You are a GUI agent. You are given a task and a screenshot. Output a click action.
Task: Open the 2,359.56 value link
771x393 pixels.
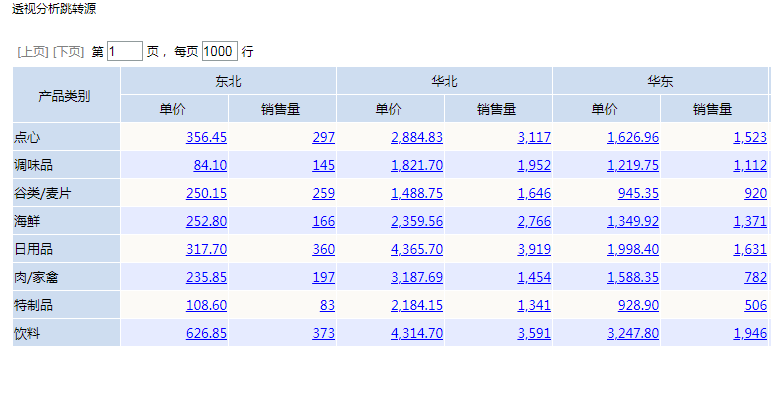pyautogui.click(x=417, y=221)
